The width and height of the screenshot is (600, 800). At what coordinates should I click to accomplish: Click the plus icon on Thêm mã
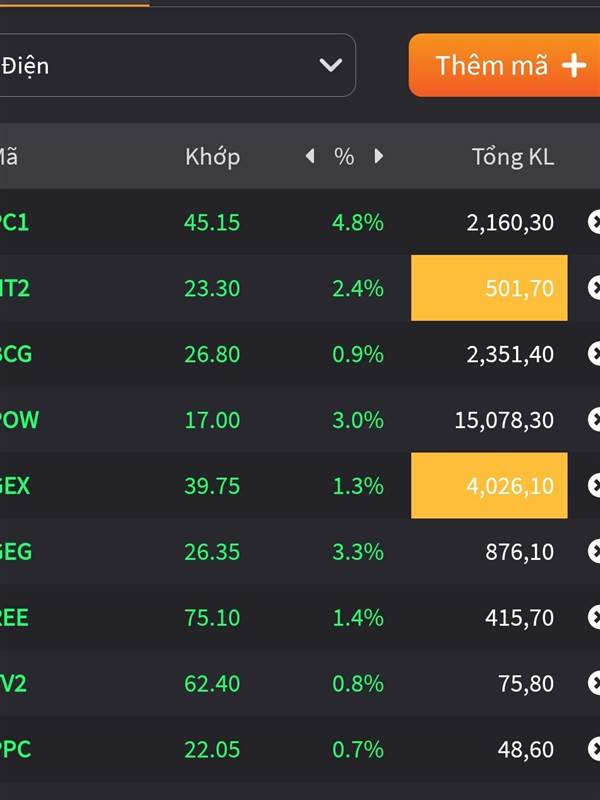(574, 66)
